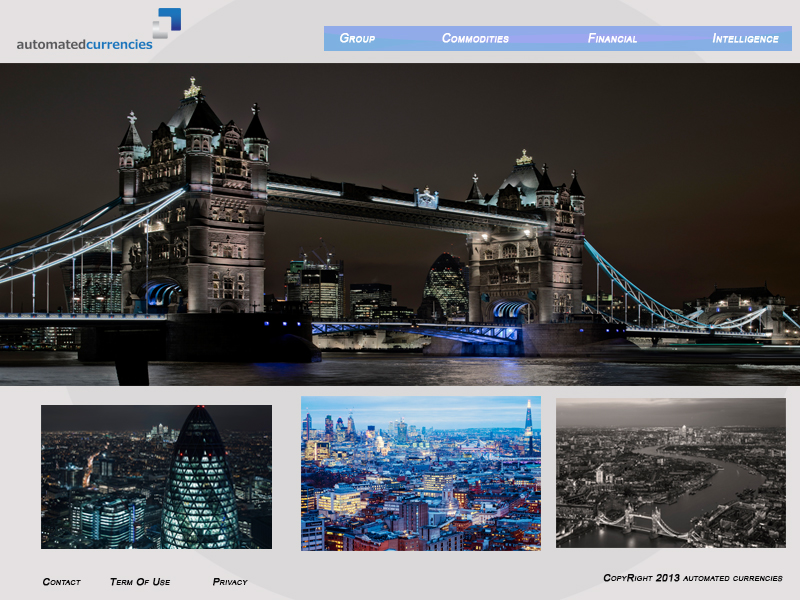Open the Group menu item
The height and width of the screenshot is (600, 800).
(x=357, y=39)
